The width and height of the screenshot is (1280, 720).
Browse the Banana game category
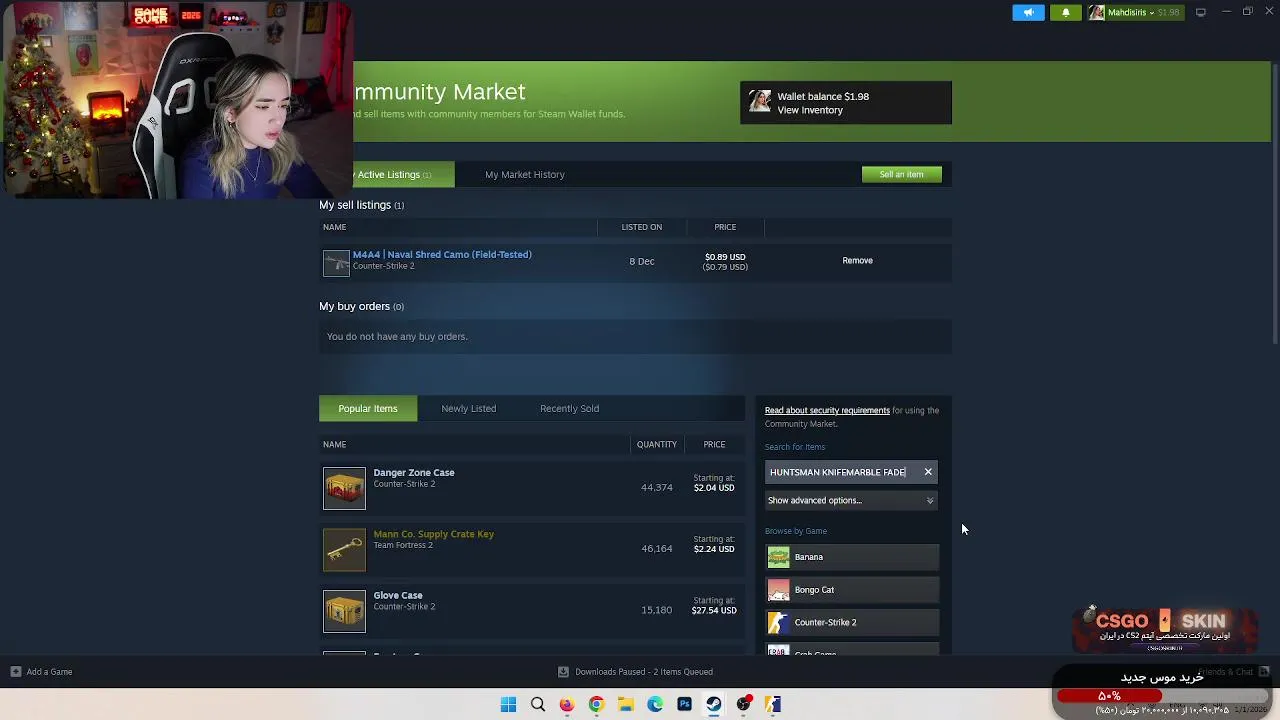click(852, 557)
